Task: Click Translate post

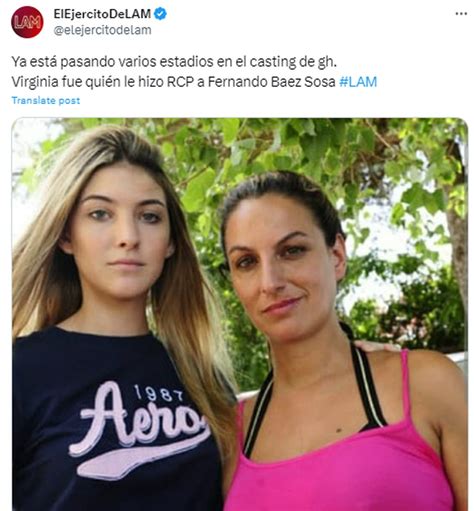Action: [x=46, y=100]
